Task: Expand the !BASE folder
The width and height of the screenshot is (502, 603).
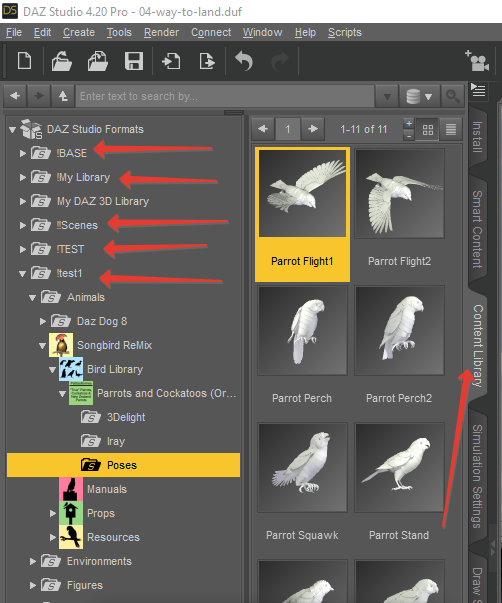Action: 23,153
